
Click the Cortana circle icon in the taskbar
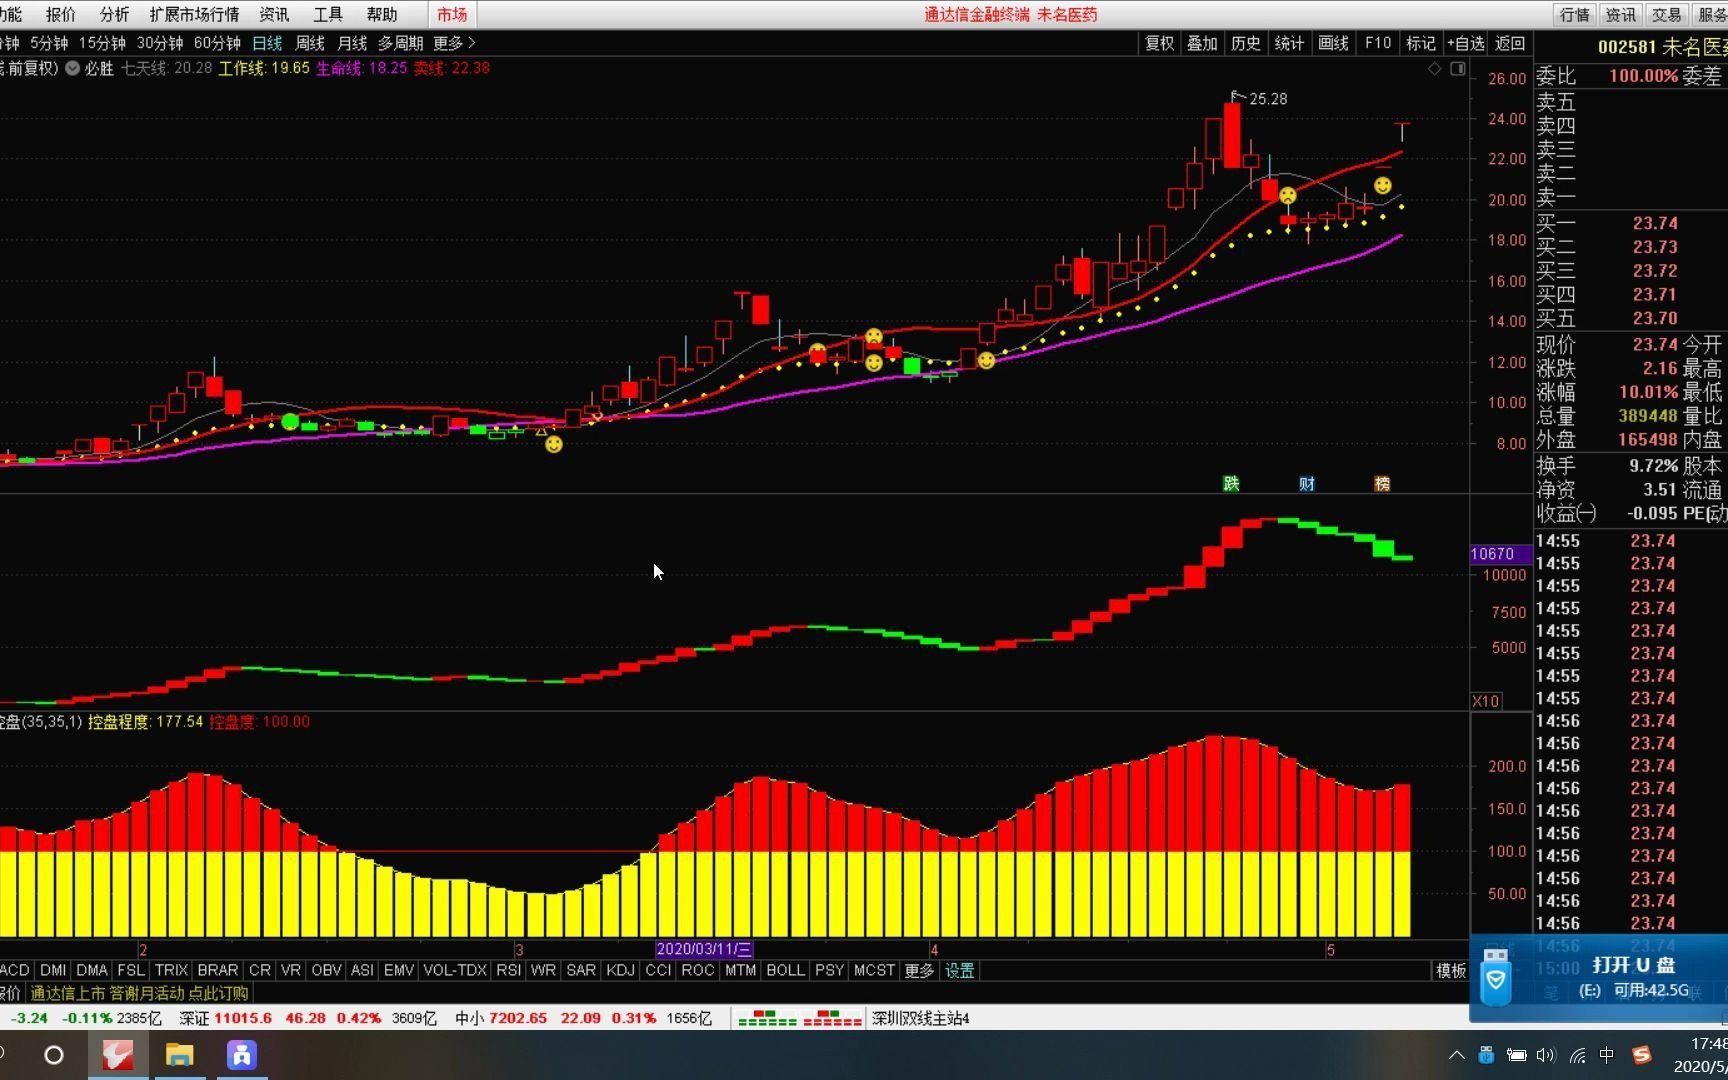(54, 1055)
